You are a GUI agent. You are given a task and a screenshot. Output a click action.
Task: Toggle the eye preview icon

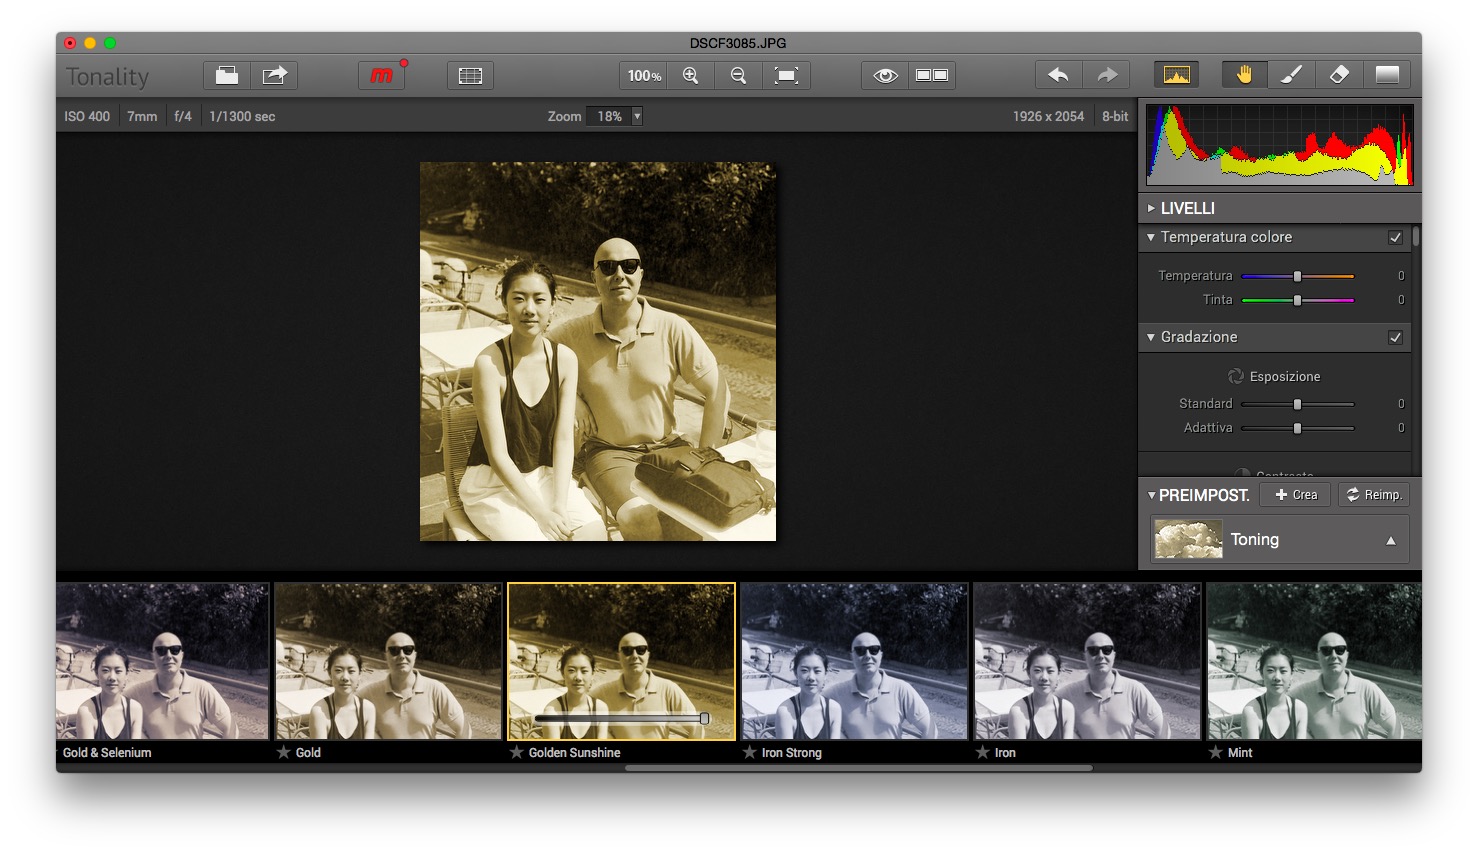885,76
